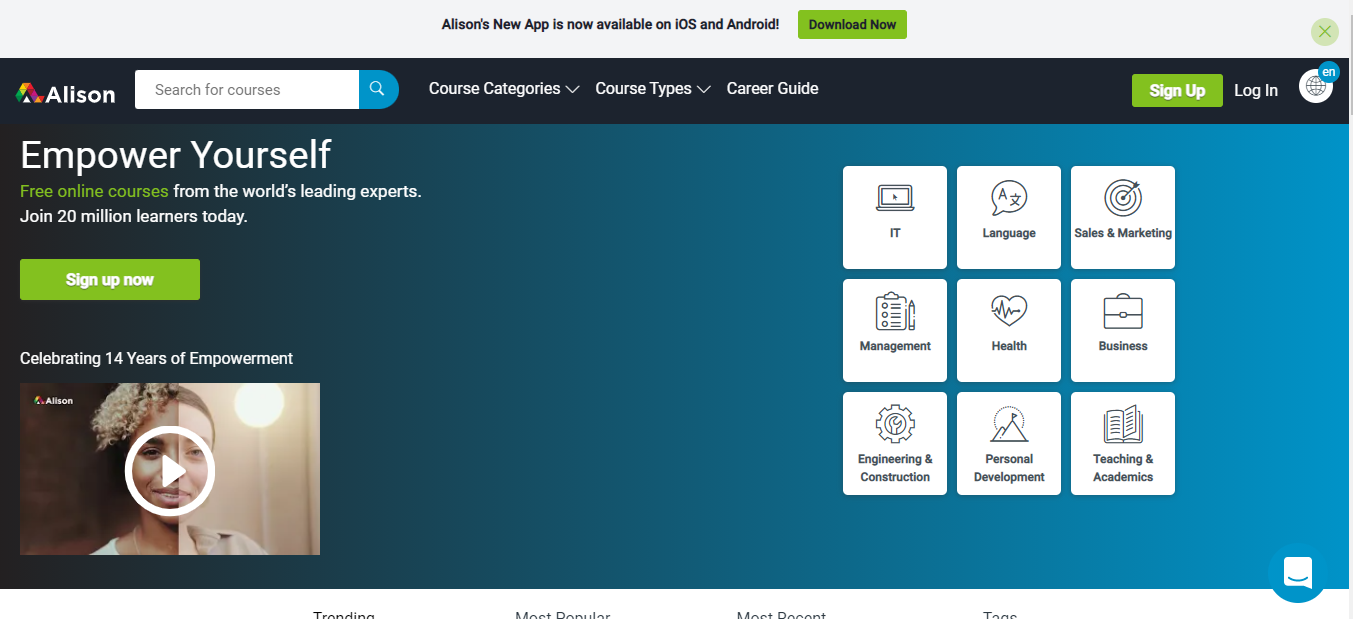Expand the Course Types dropdown
The width and height of the screenshot is (1353, 619).
click(x=653, y=89)
